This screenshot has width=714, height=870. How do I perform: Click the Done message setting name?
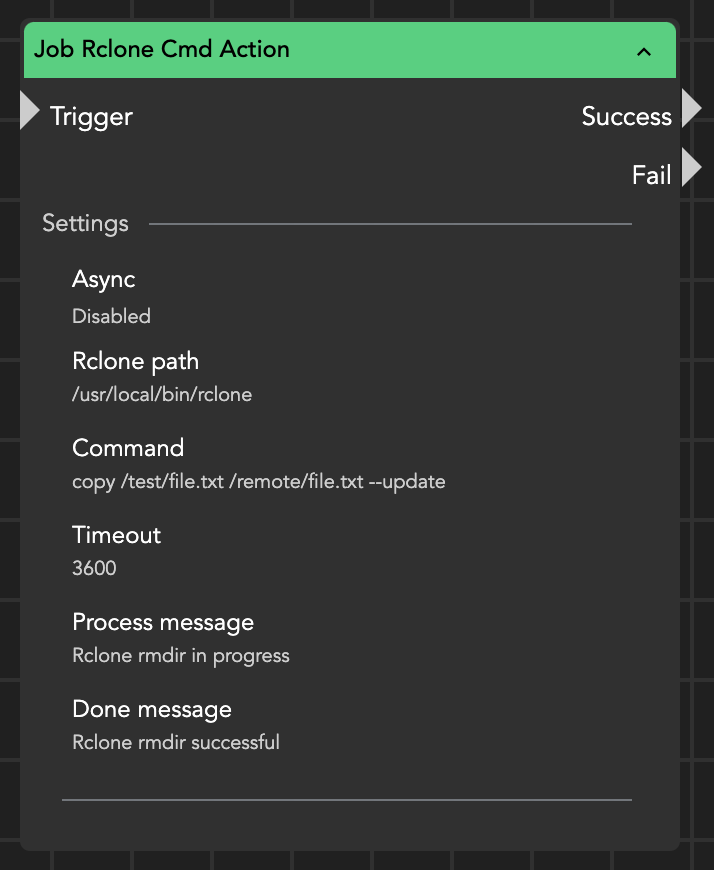click(x=151, y=709)
